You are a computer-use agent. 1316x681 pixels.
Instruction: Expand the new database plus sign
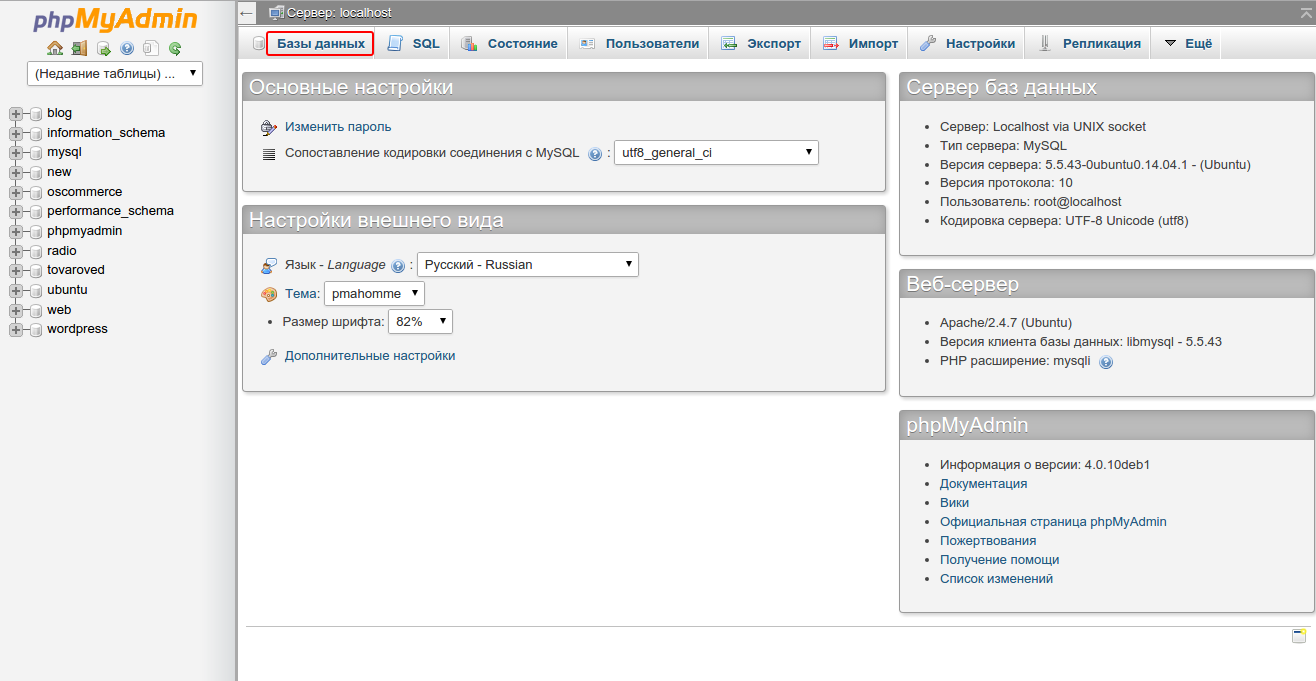pyautogui.click(x=16, y=172)
